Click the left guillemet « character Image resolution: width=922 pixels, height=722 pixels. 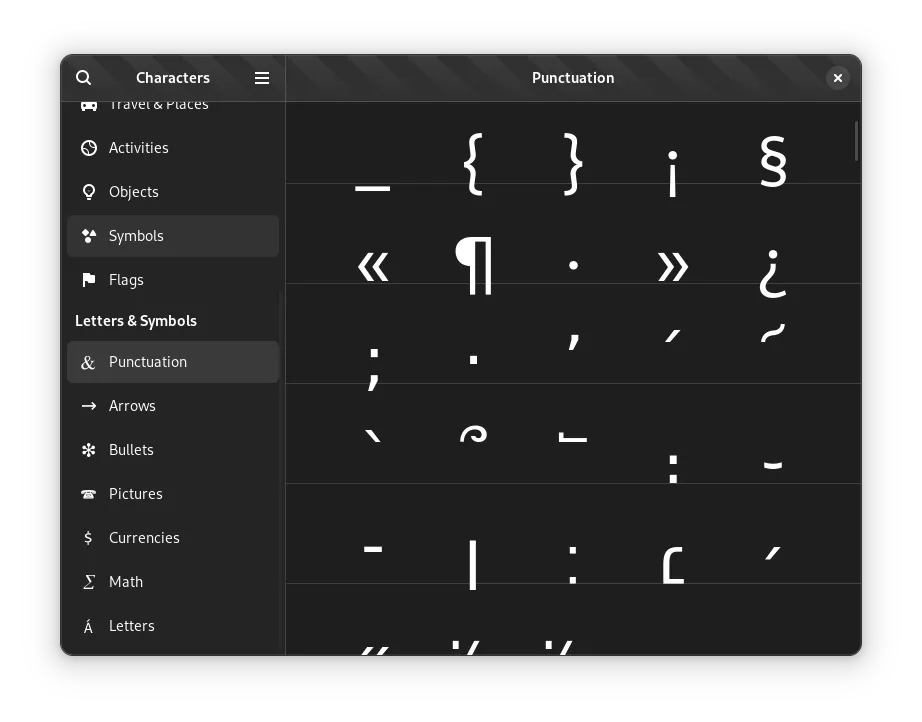click(x=373, y=265)
